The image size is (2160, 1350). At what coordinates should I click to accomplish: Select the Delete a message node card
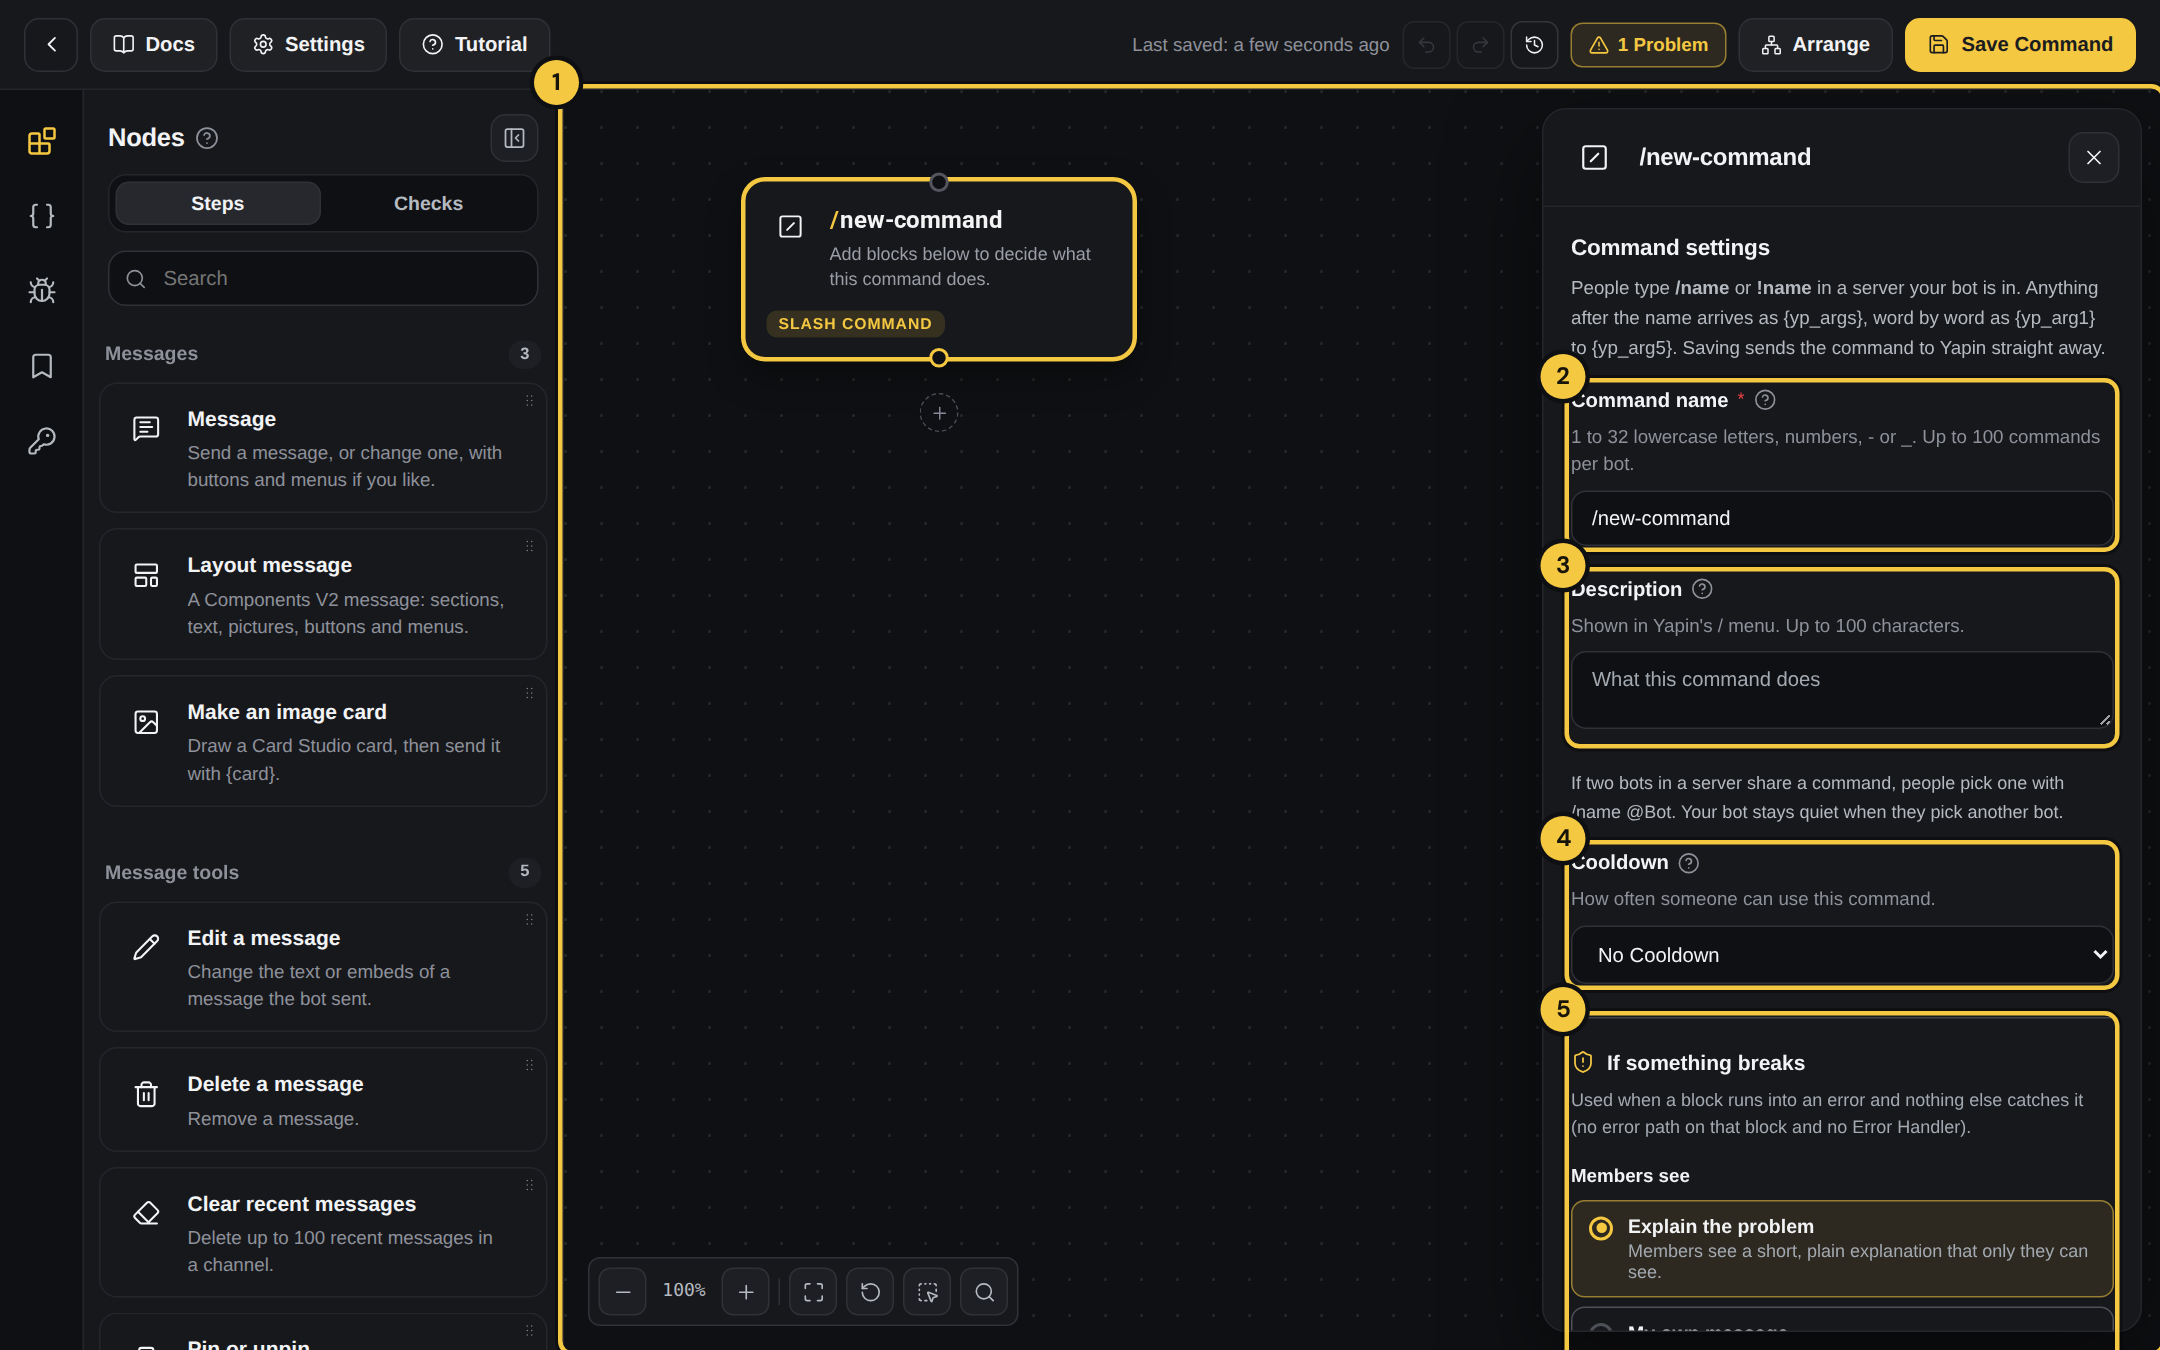point(323,1100)
